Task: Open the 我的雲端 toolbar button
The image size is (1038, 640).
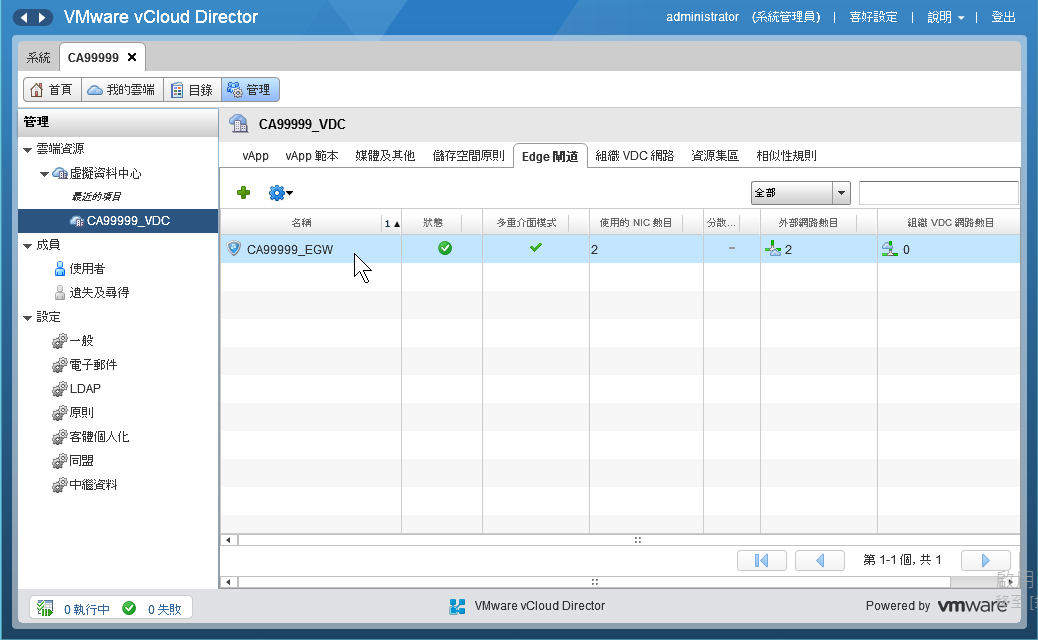Action: point(122,89)
